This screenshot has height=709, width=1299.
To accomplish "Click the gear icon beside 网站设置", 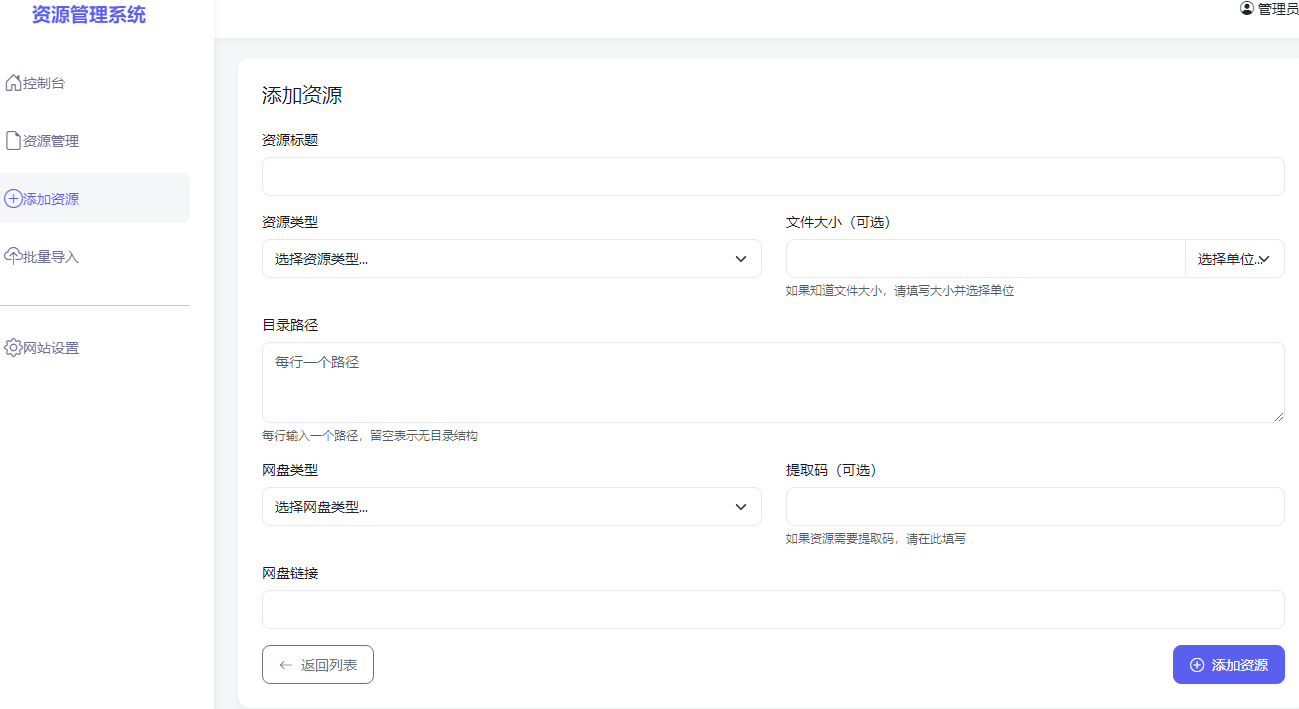I will 13,347.
